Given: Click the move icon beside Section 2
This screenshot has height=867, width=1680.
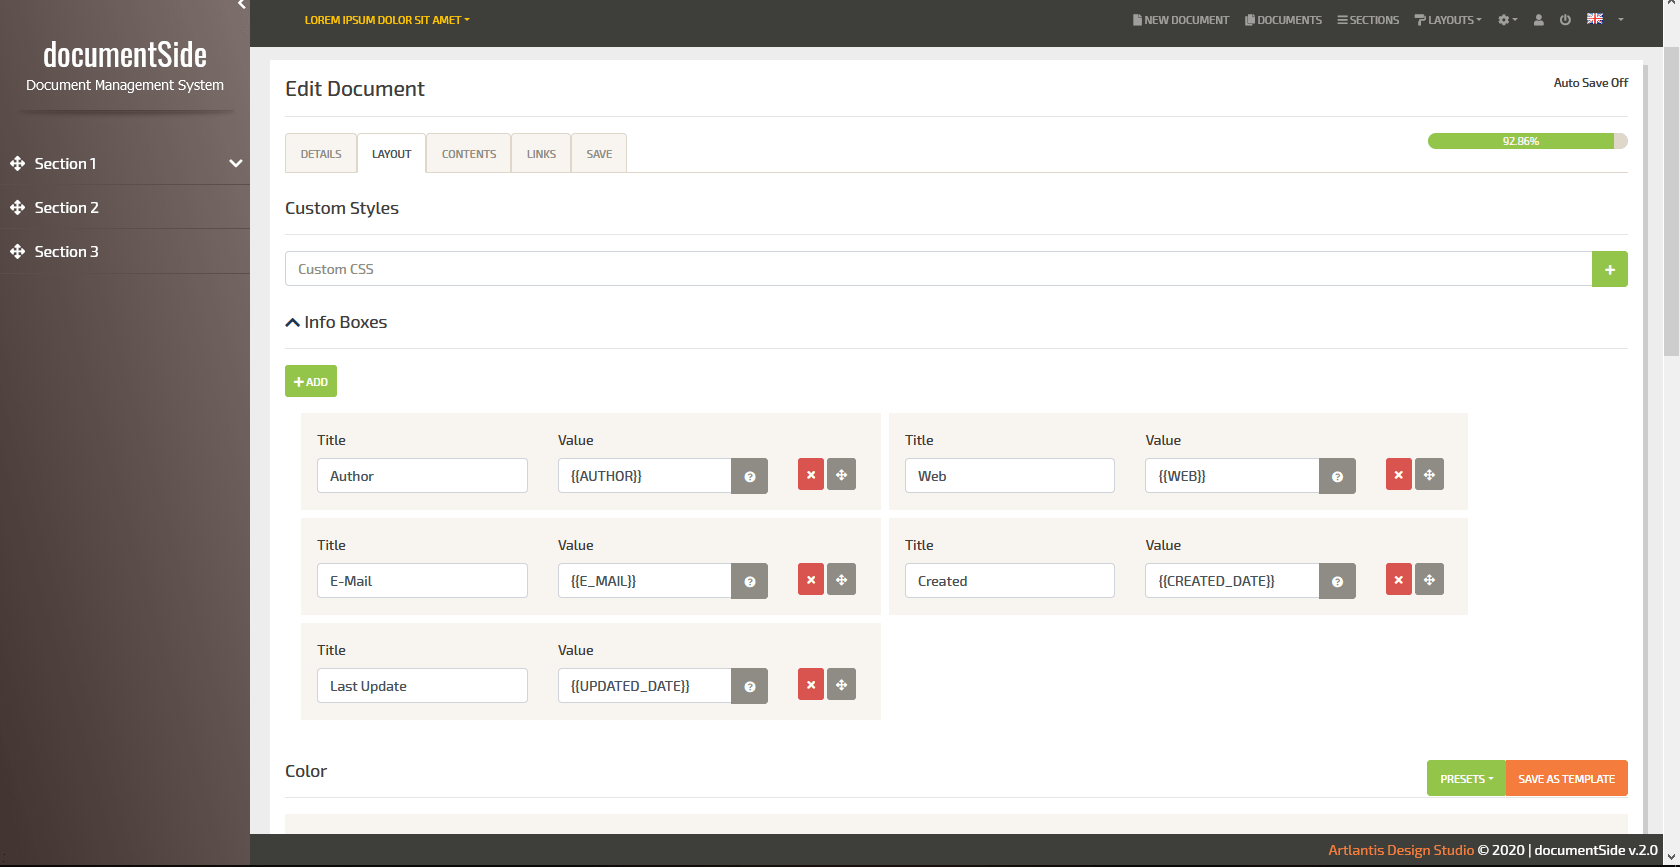Looking at the screenshot, I should click(17, 207).
